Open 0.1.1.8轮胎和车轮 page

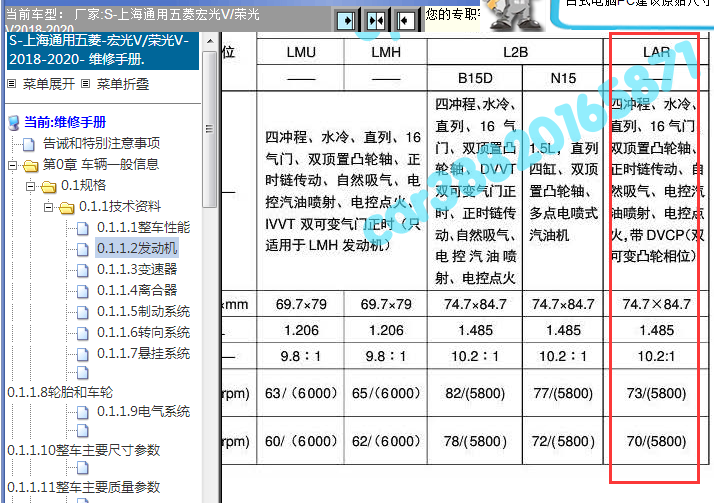click(x=60, y=392)
